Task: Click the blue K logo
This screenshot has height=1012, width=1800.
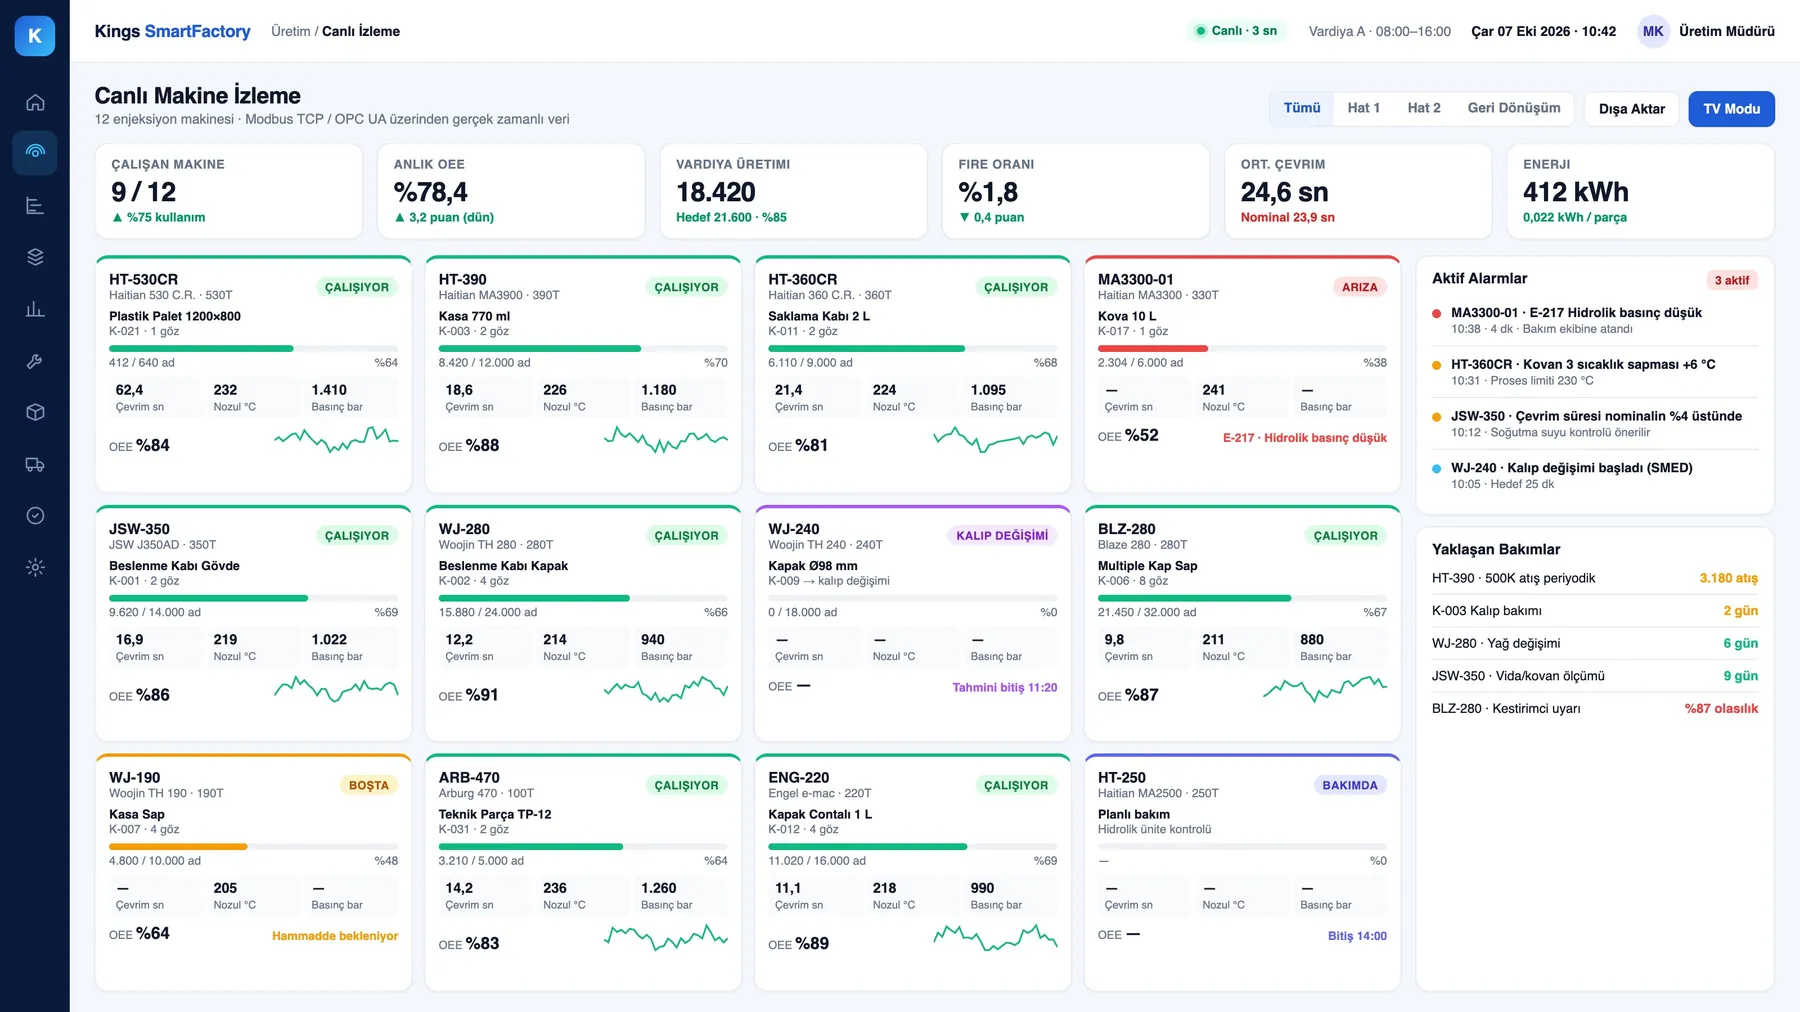Action: point(35,35)
